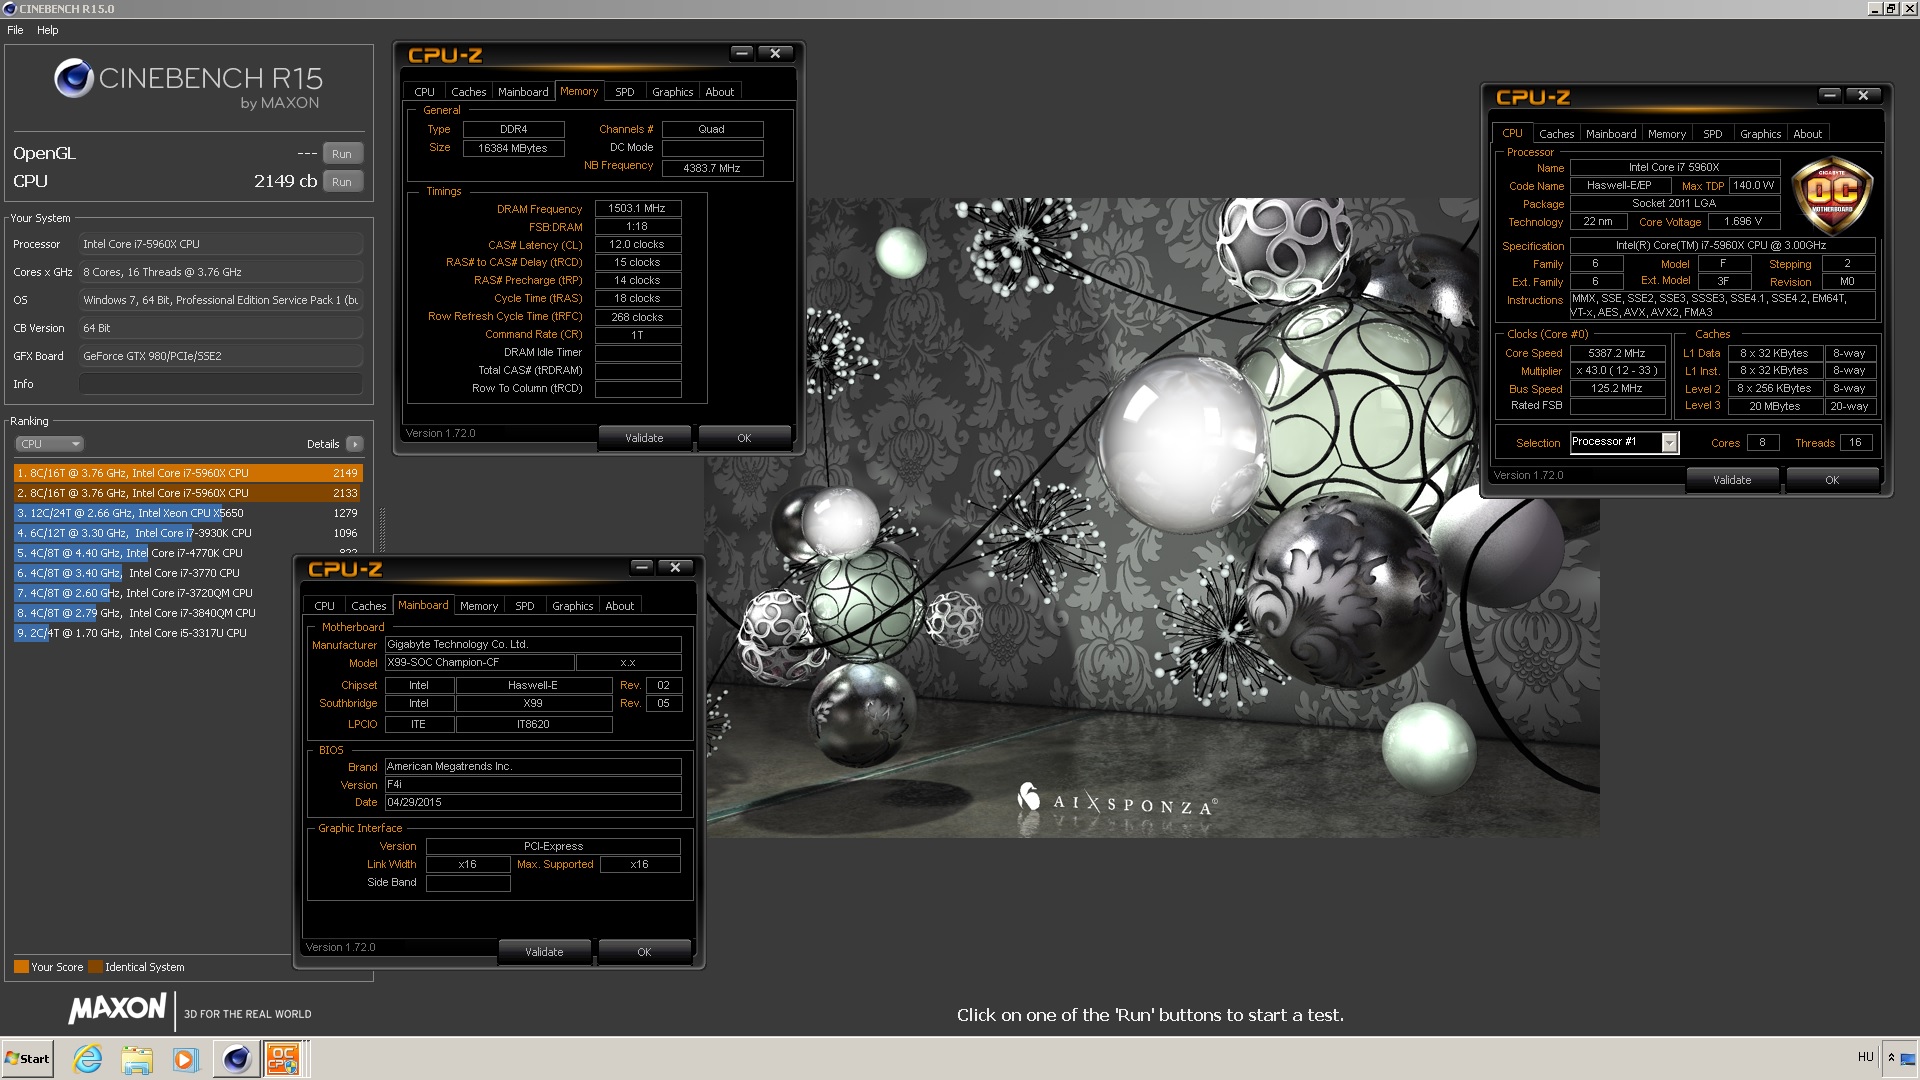Click the Start button

27,1058
